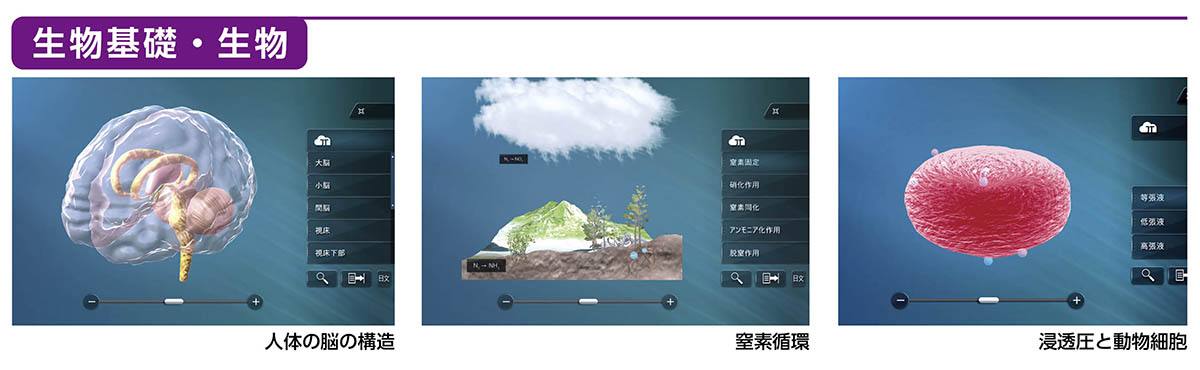Choose 窒素同化 in the nitrogen cycle list
The image size is (1200, 370).
765,208
